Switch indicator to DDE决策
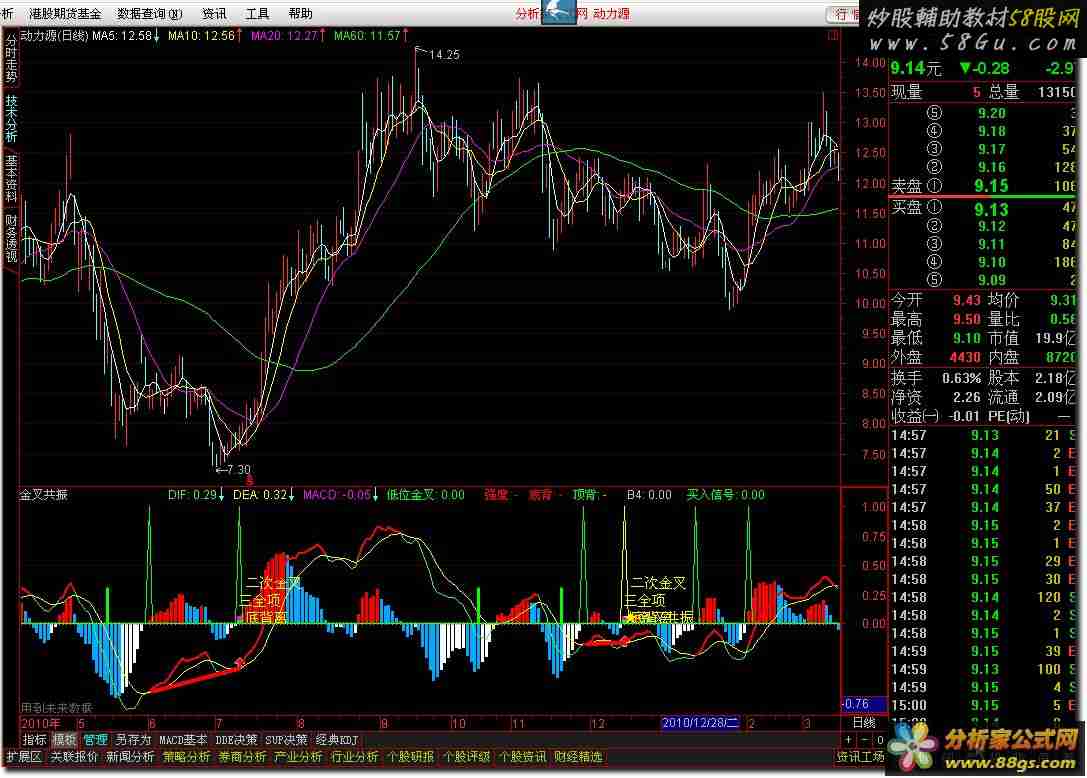The image size is (1087, 778). 236,740
